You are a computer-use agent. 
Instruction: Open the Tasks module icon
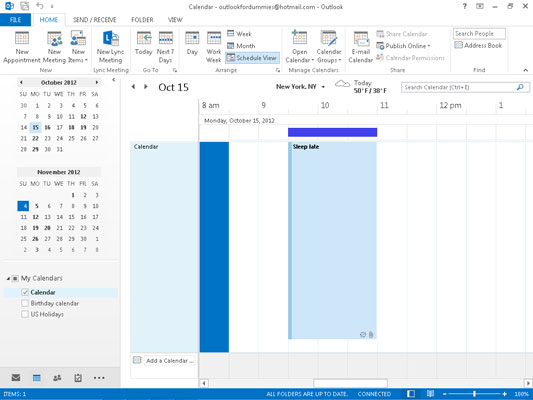coord(78,378)
